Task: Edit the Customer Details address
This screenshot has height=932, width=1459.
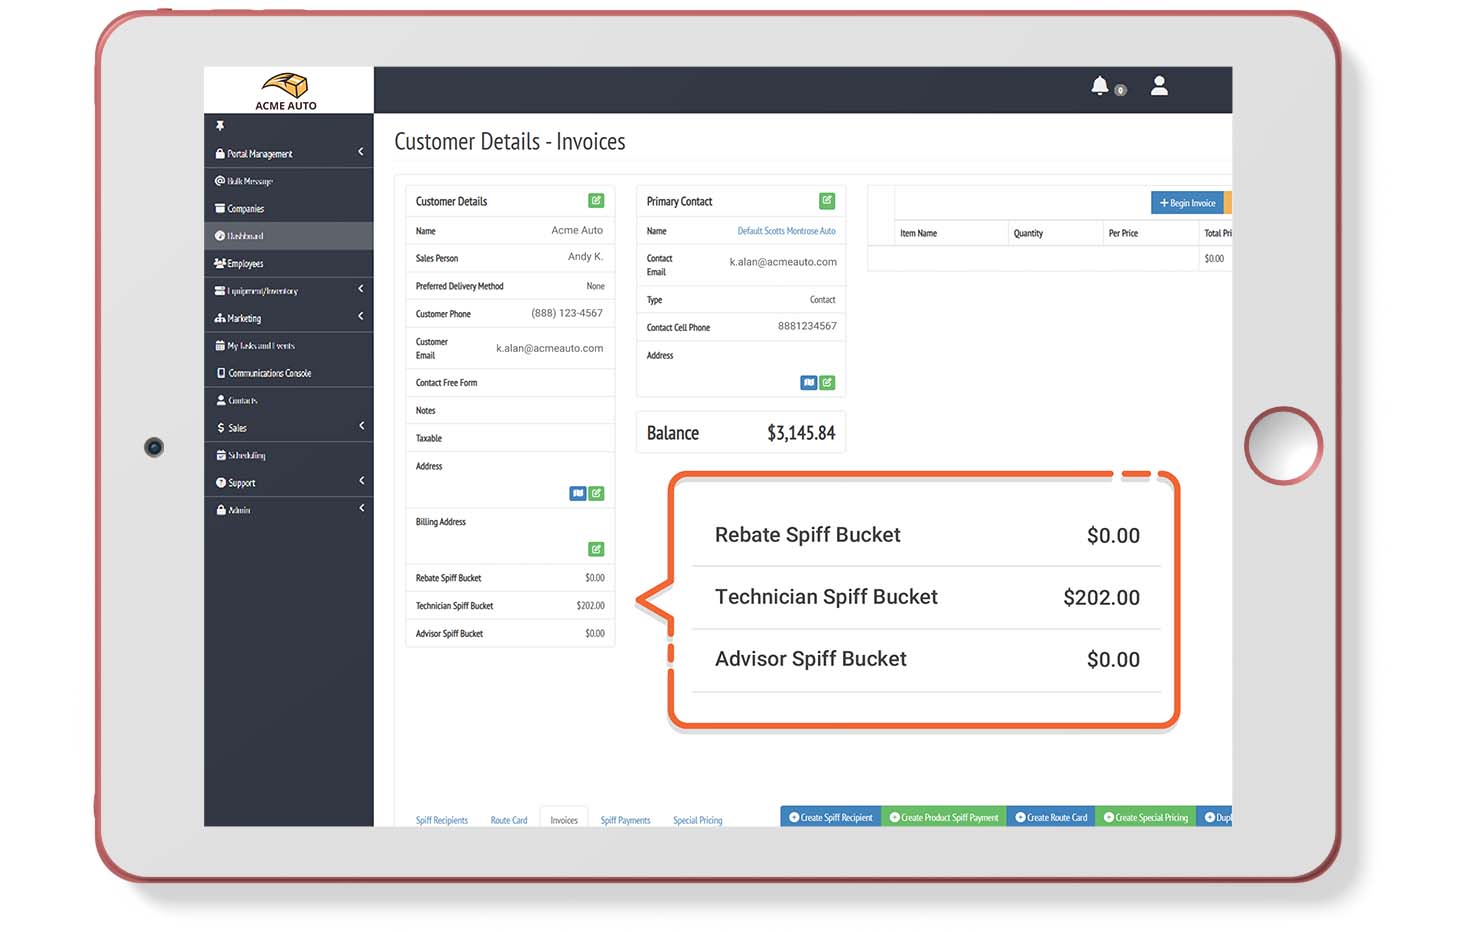Action: tap(596, 493)
